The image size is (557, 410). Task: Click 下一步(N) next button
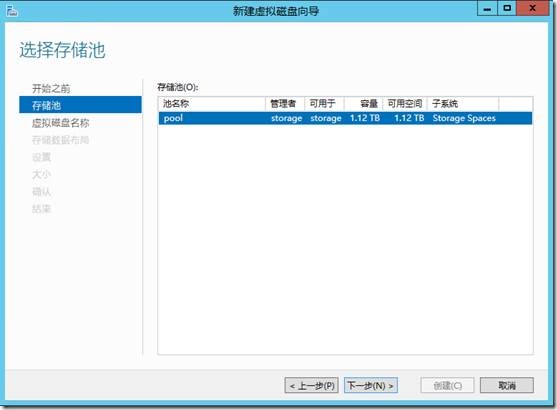(371, 385)
